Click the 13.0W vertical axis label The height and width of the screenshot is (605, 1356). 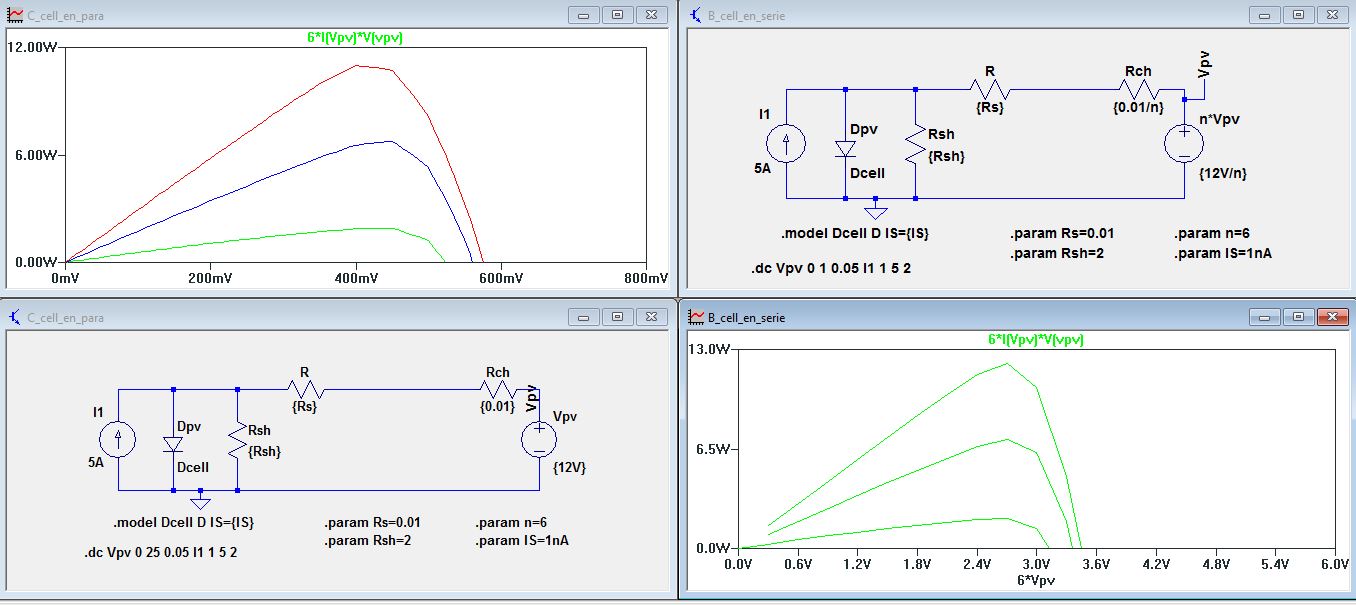[707, 348]
